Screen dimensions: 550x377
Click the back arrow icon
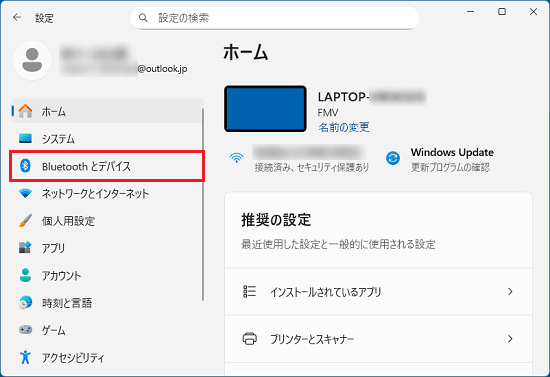click(x=17, y=17)
